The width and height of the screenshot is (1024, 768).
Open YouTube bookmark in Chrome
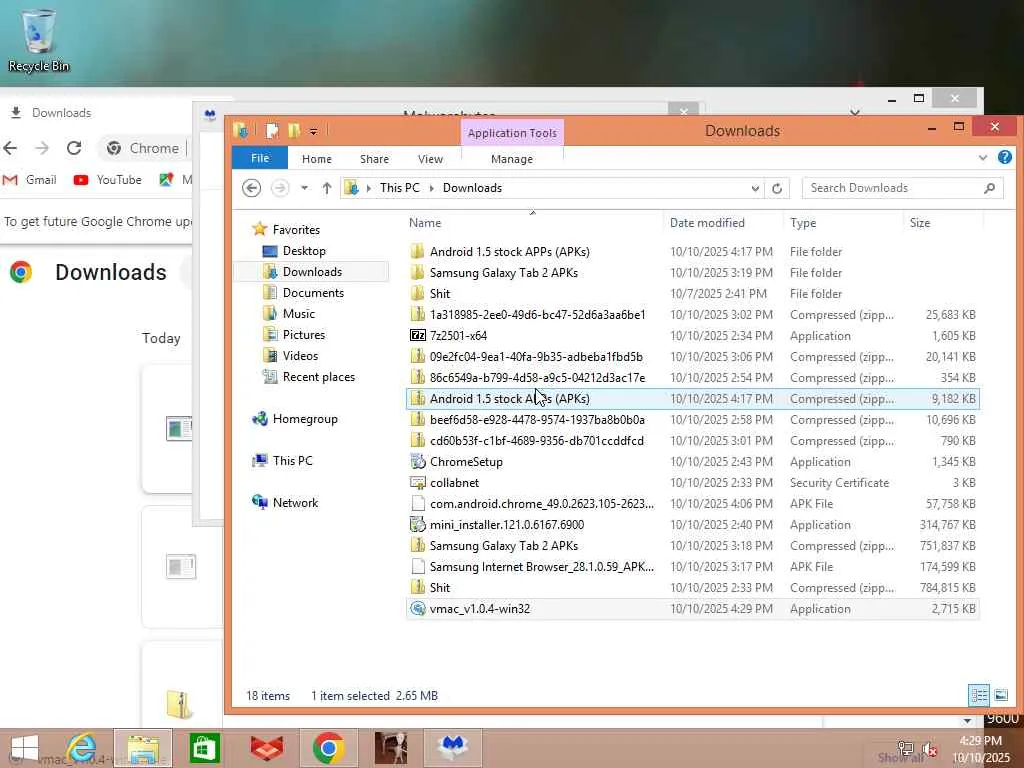(x=108, y=180)
